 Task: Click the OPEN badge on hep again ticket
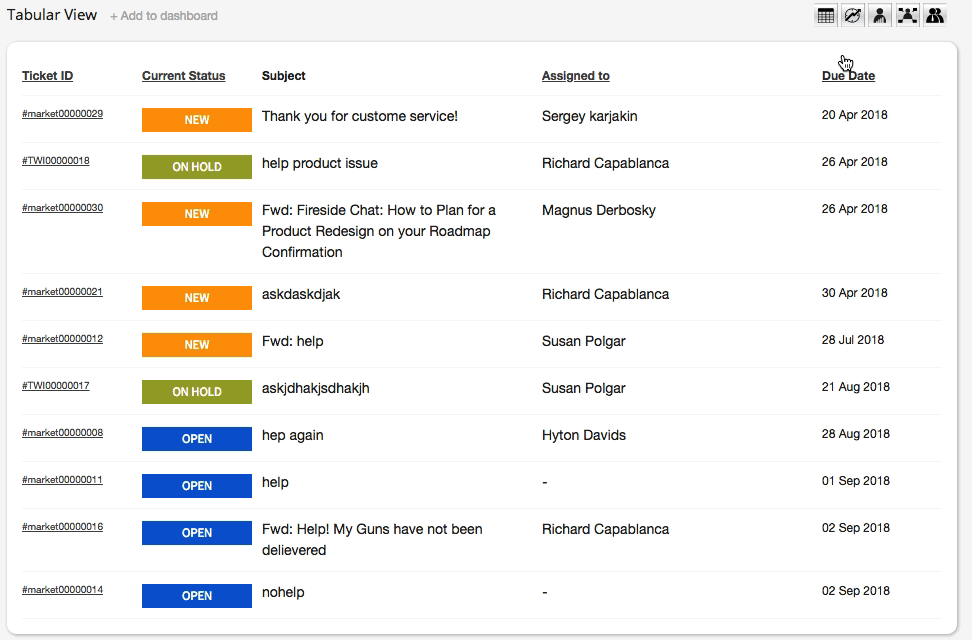click(x=196, y=438)
